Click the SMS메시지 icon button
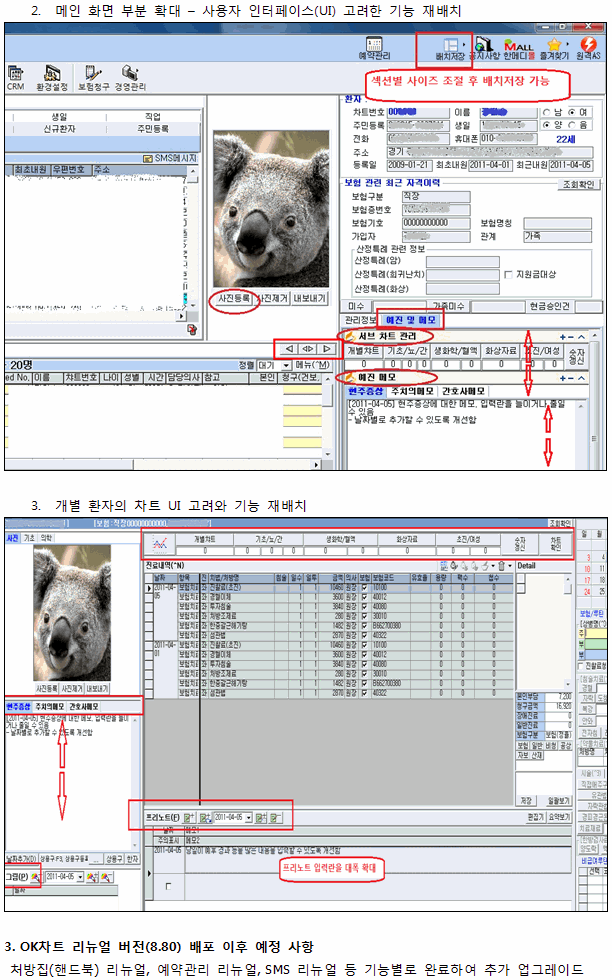The width and height of the screenshot is (612, 980). click(169, 159)
